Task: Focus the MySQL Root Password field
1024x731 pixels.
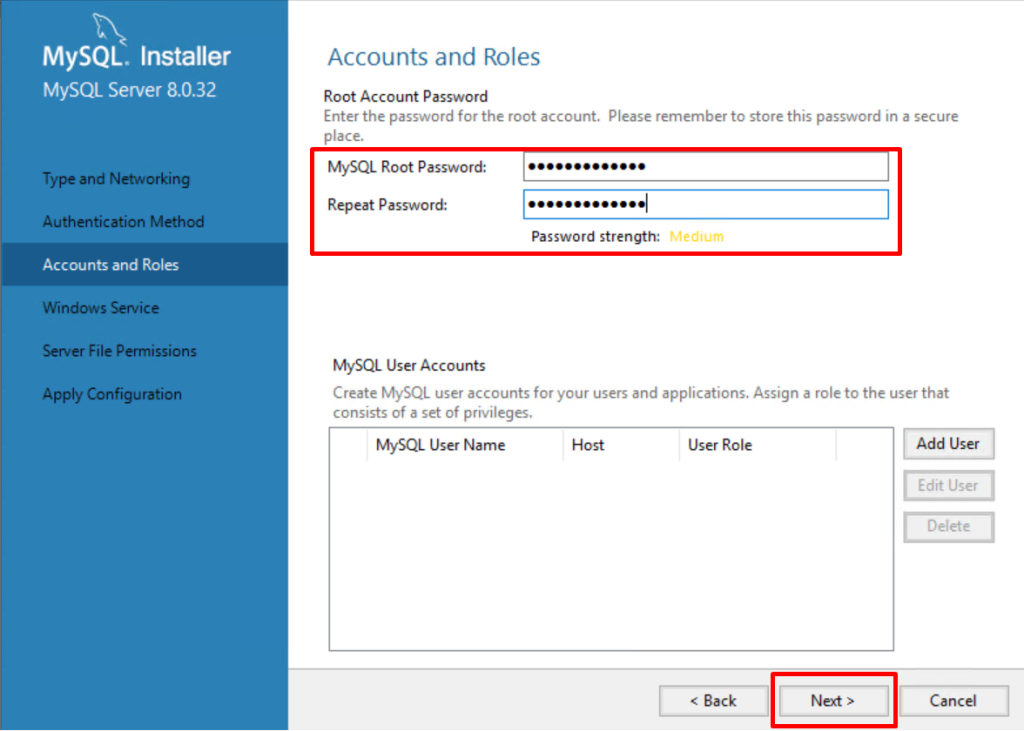Action: (705, 167)
